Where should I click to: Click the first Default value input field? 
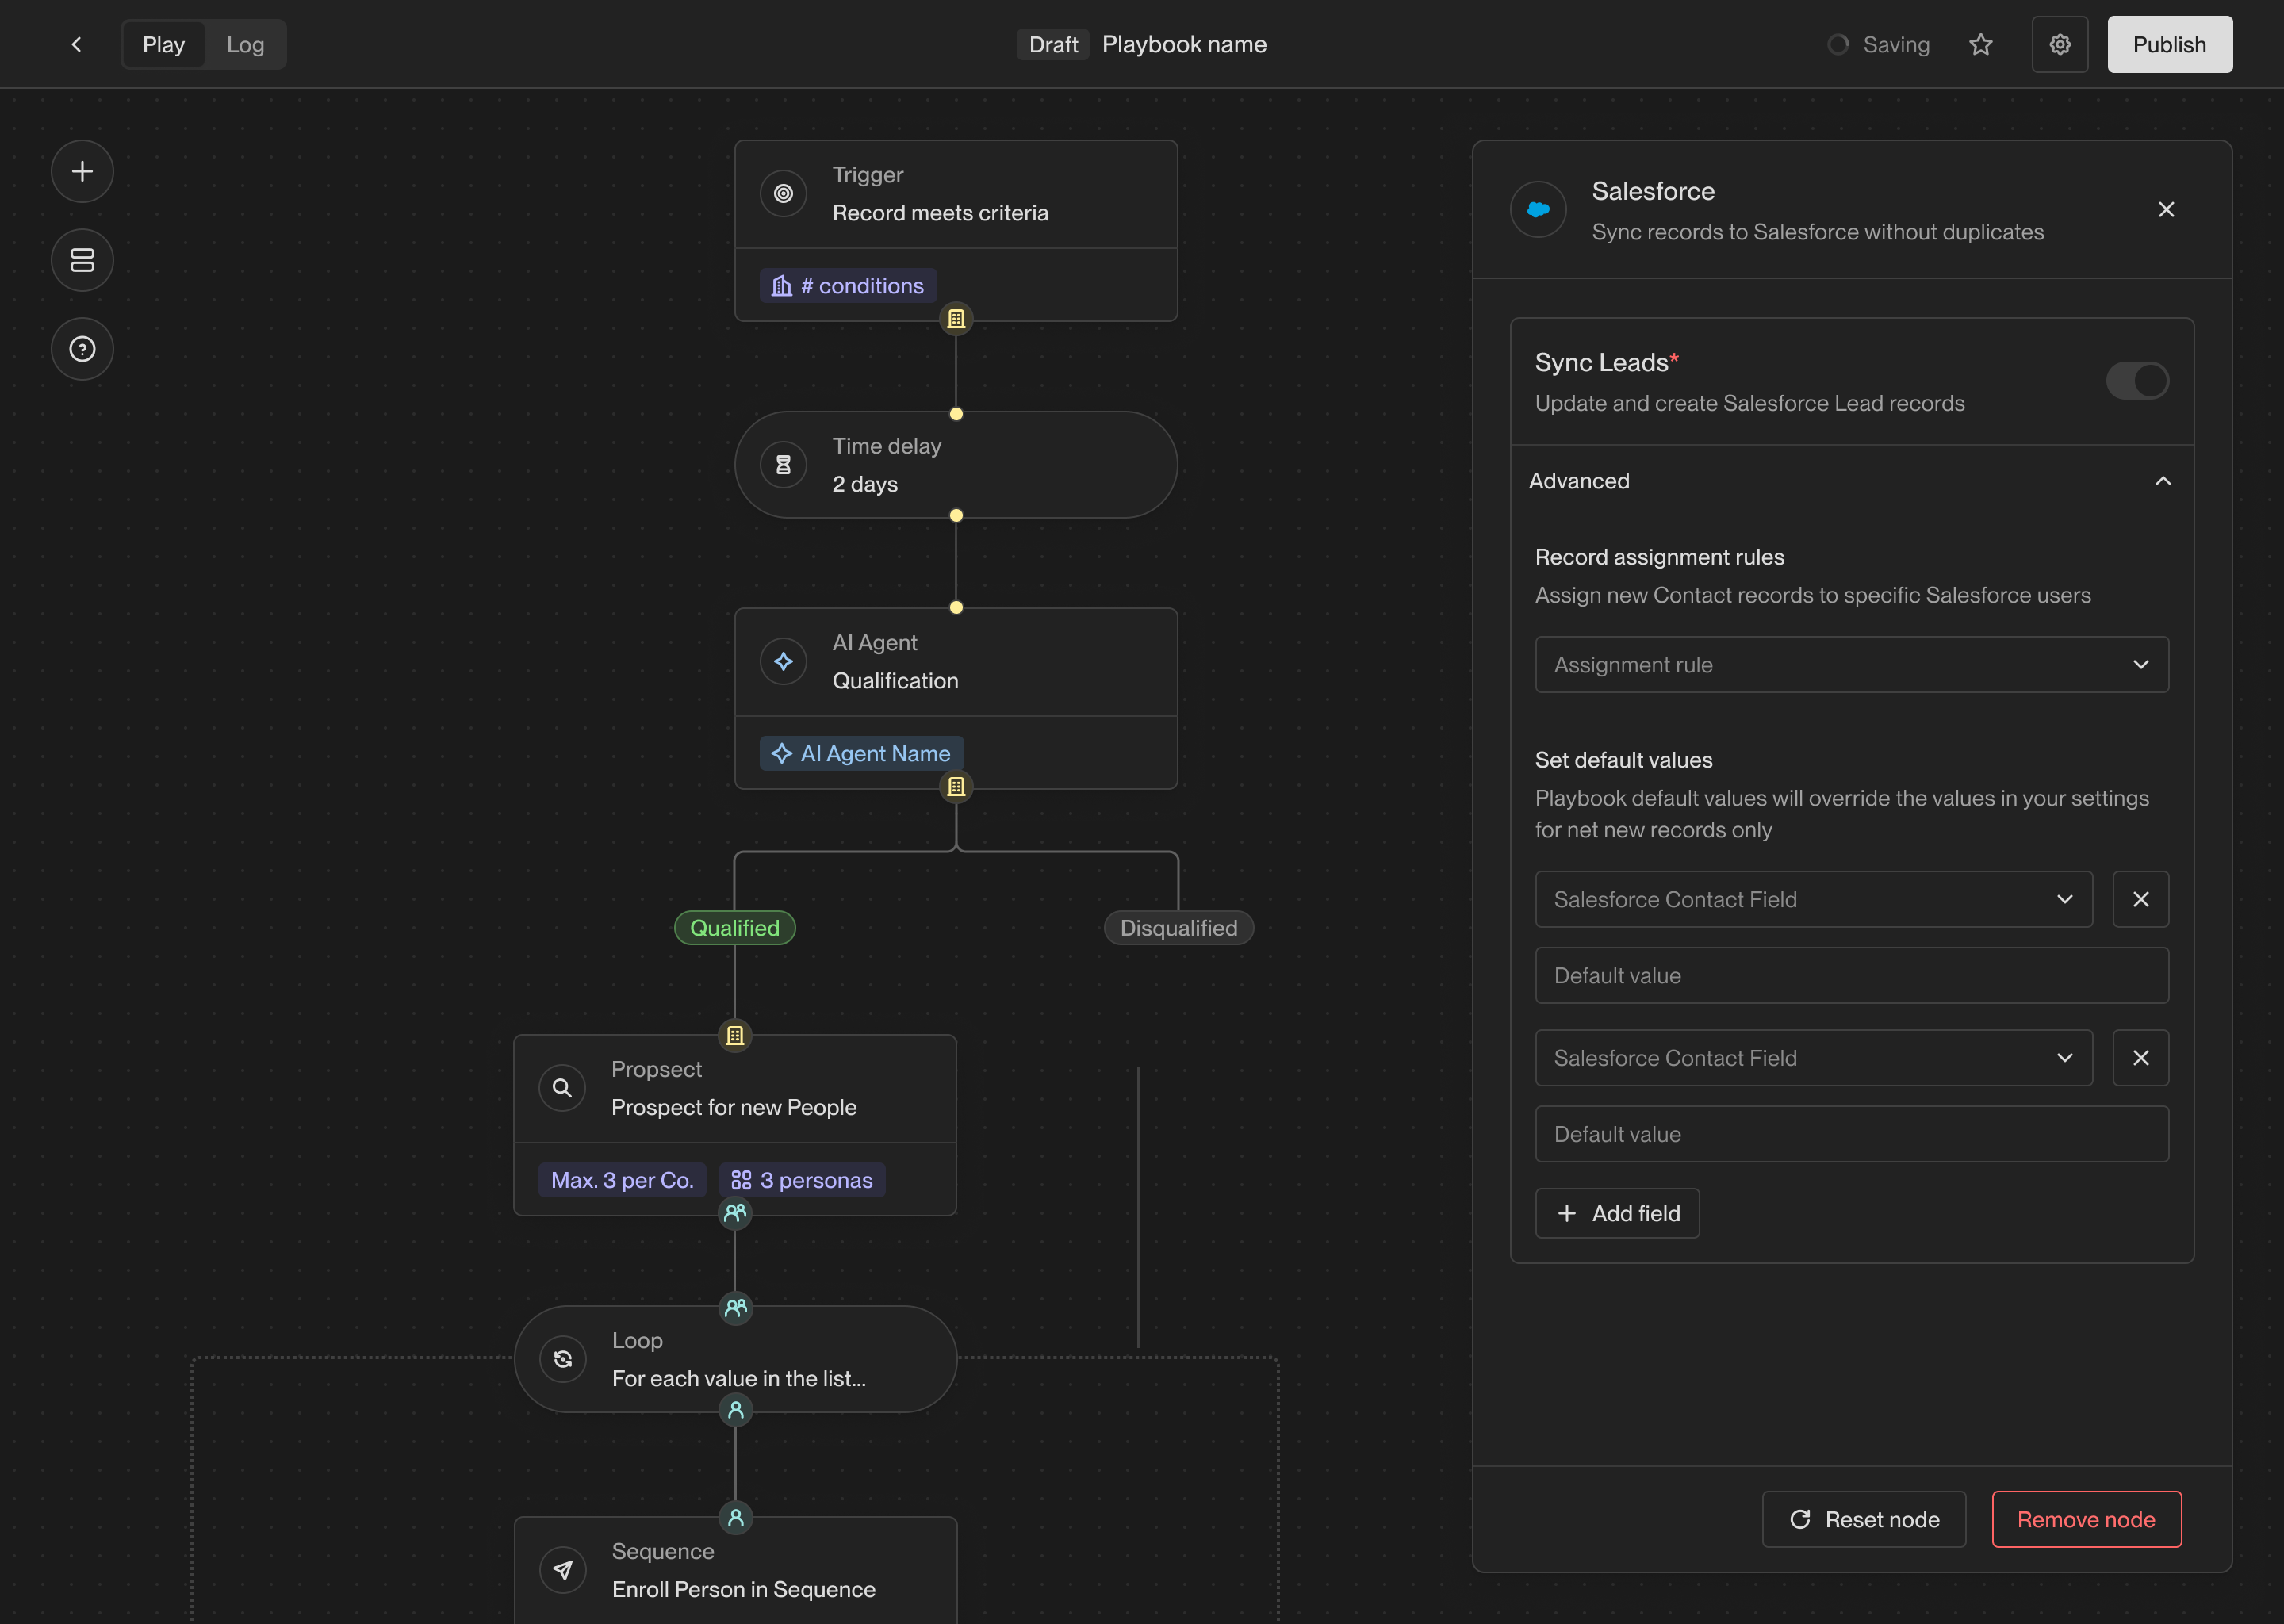click(1851, 976)
